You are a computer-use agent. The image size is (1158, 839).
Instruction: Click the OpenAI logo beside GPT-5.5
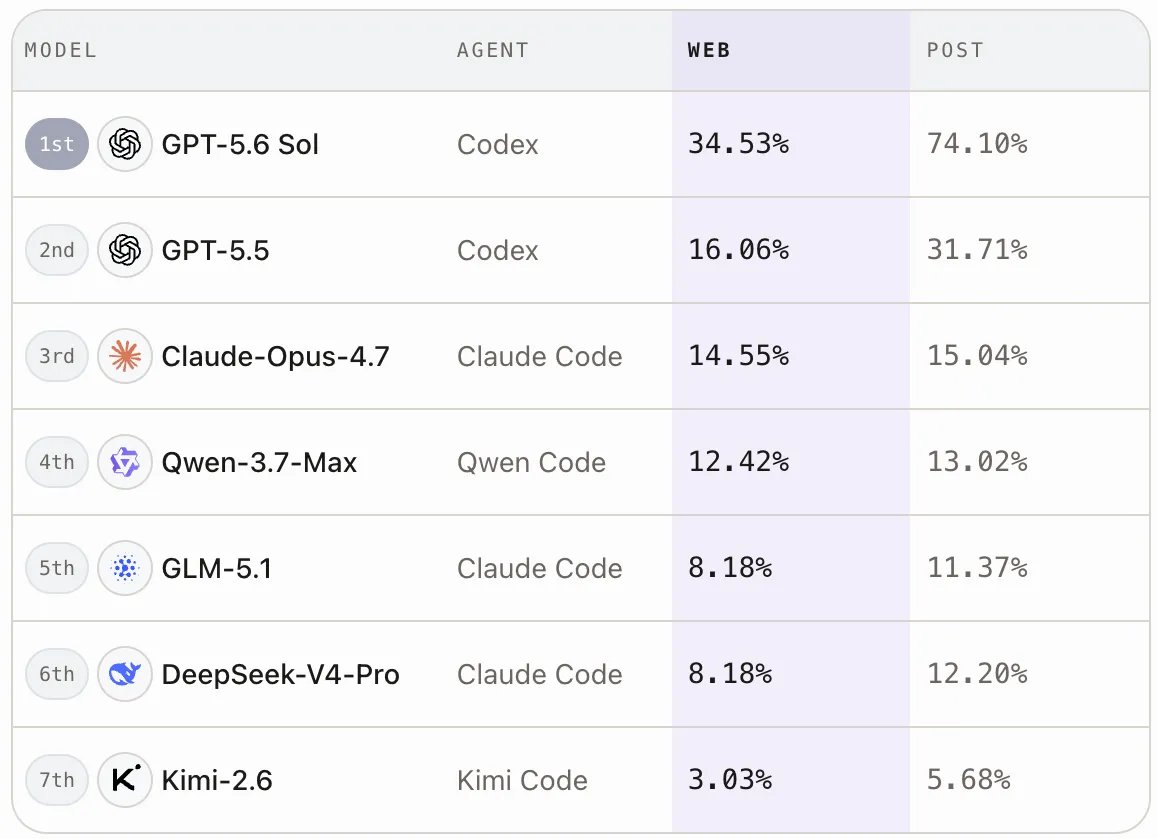click(125, 250)
